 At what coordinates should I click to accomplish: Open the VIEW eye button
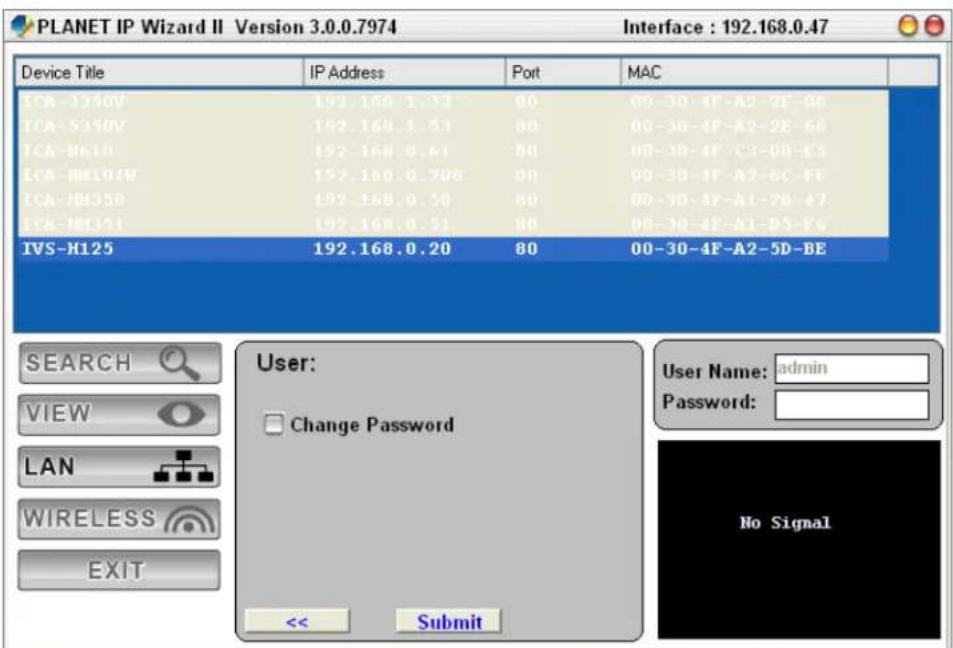click(119, 415)
